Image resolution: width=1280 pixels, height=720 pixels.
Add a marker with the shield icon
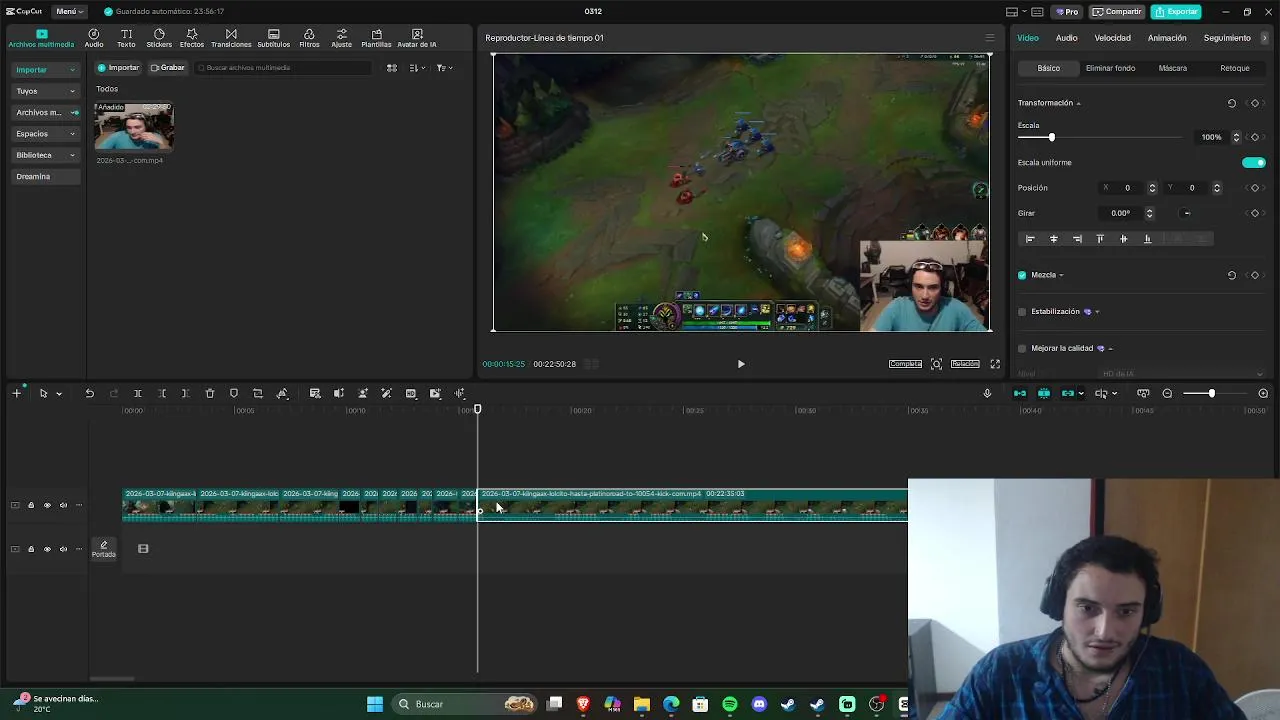234,393
